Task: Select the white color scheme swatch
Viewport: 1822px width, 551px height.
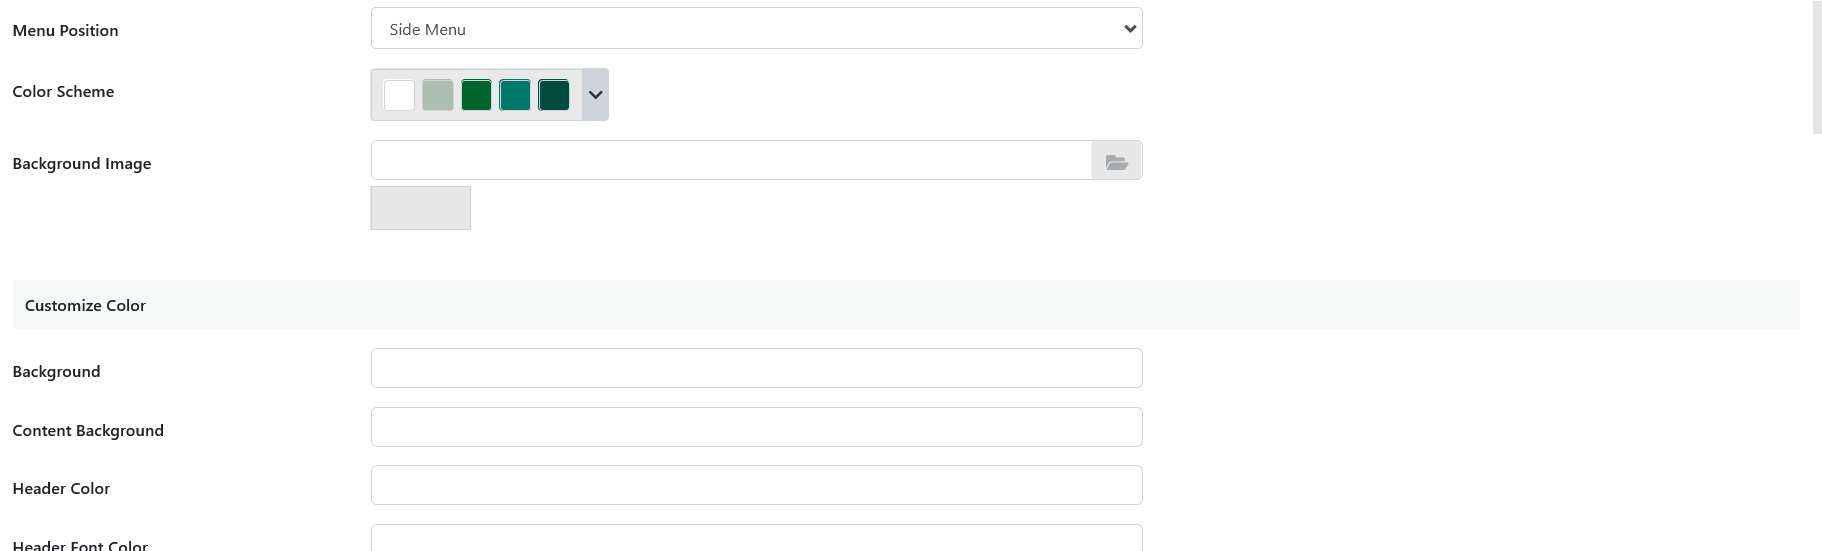Action: (399, 95)
